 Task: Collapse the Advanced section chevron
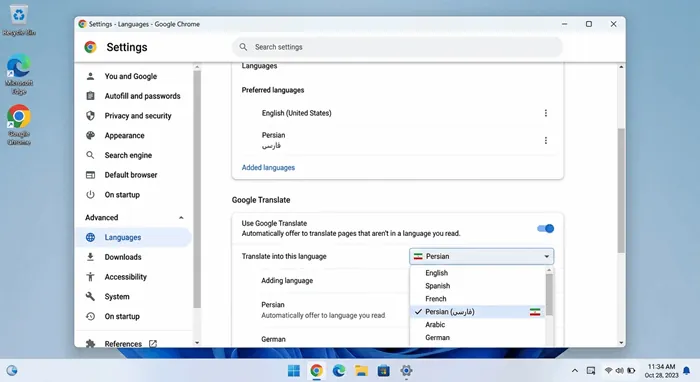pyautogui.click(x=181, y=218)
